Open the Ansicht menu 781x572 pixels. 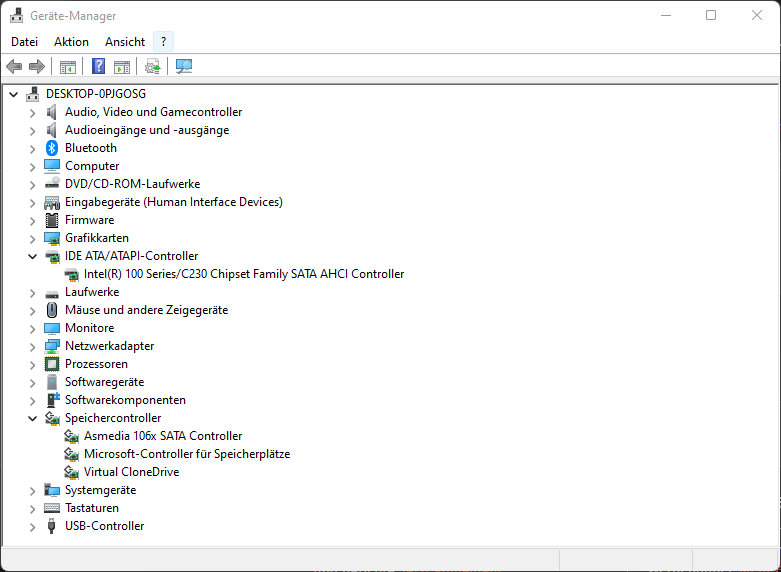[125, 42]
